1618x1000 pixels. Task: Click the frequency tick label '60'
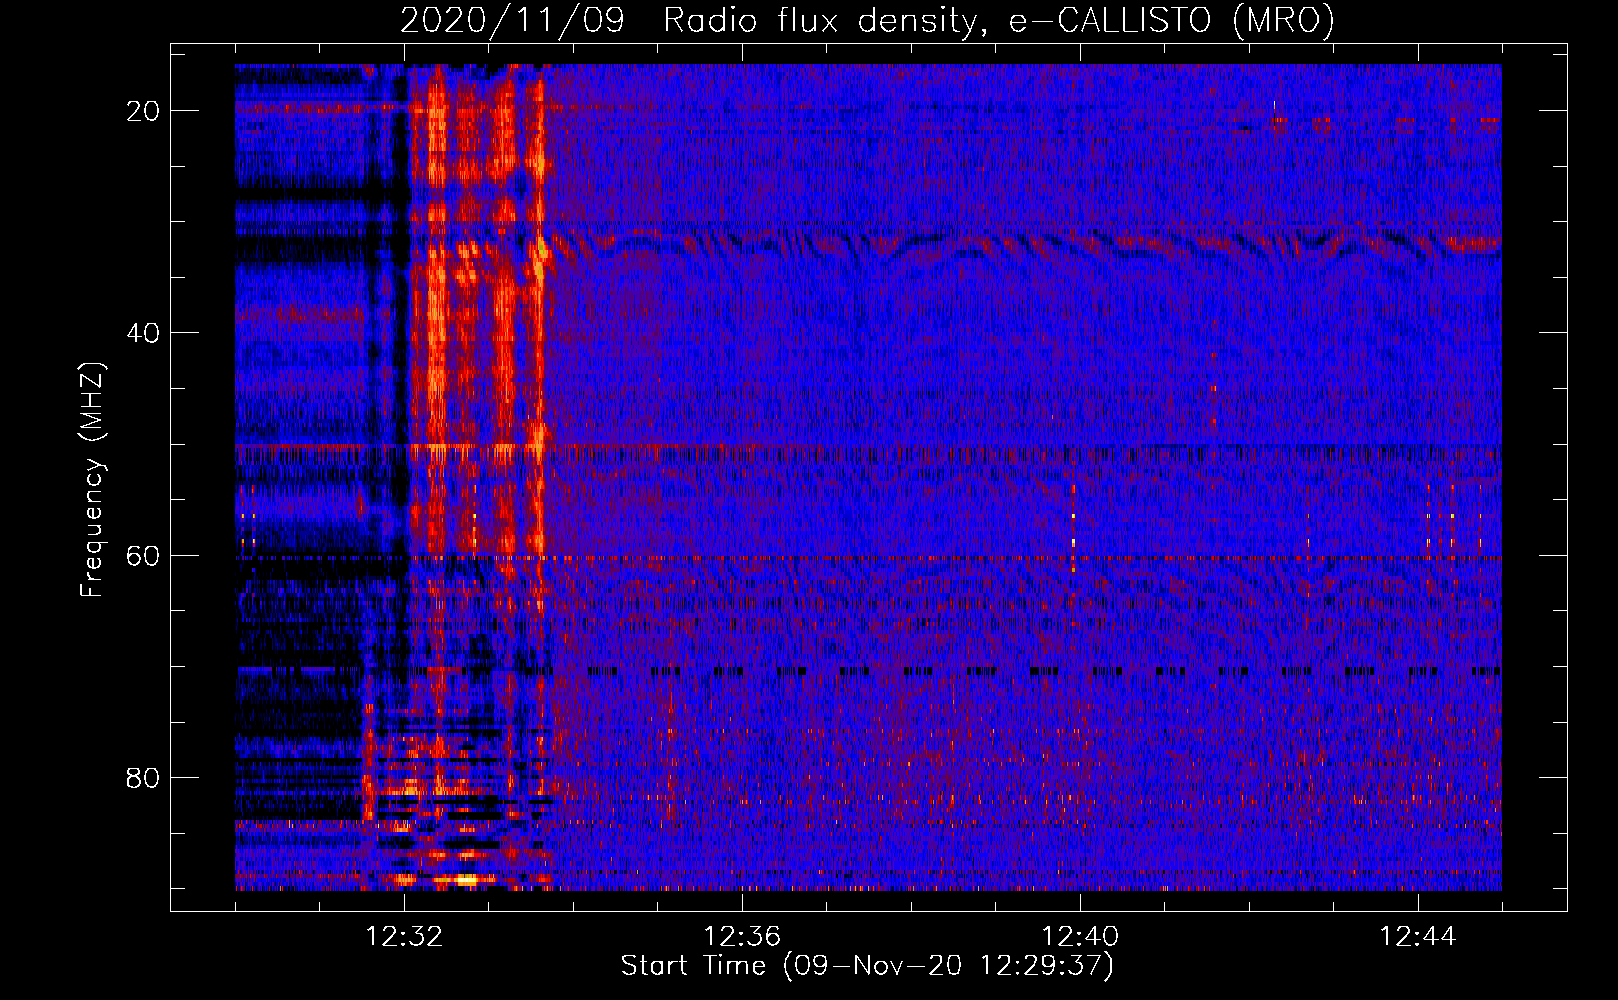coord(144,555)
